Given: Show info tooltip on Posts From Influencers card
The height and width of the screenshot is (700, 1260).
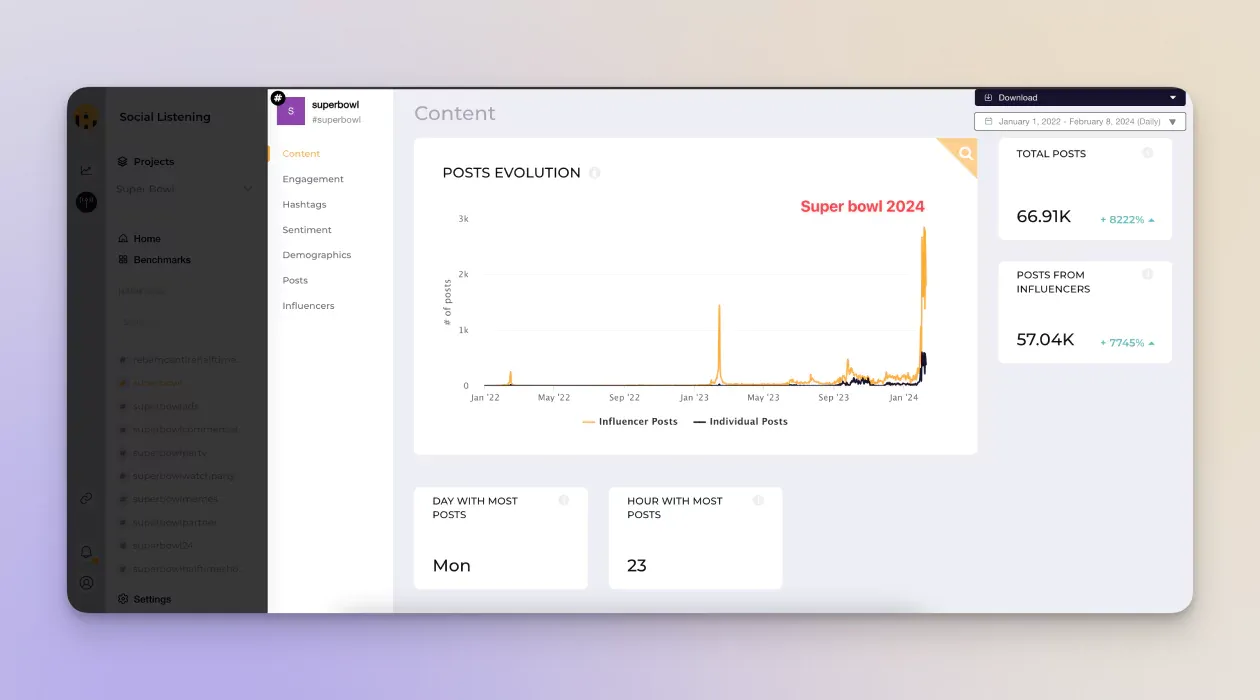Looking at the screenshot, I should pos(1148,274).
